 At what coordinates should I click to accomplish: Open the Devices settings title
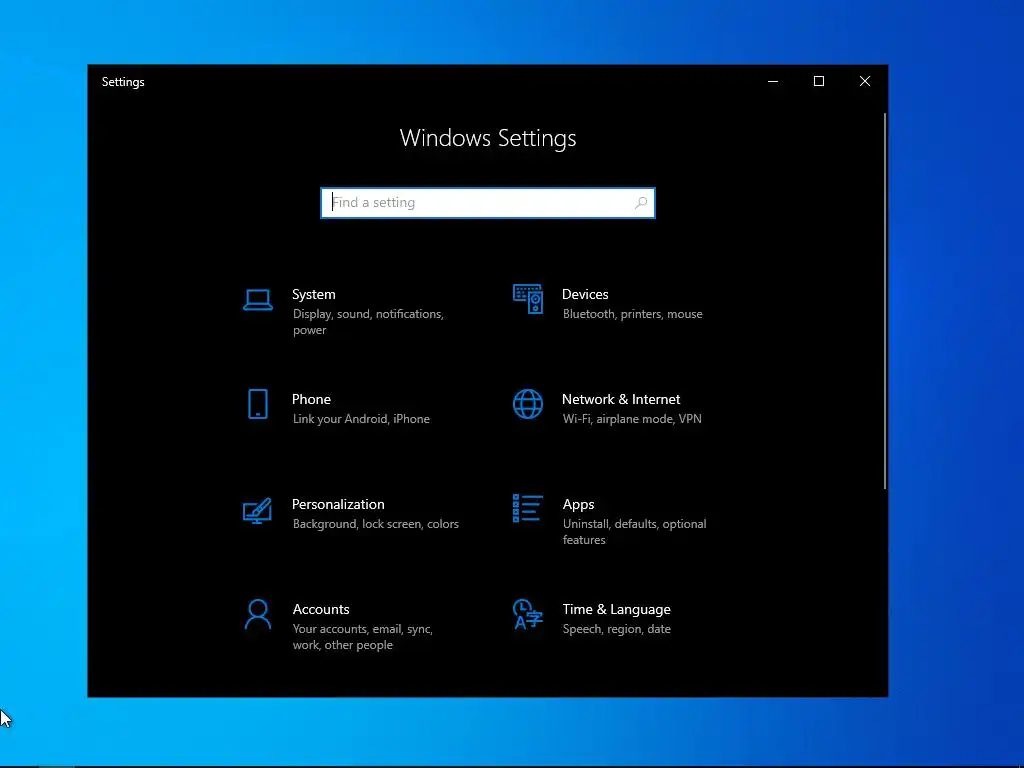(x=585, y=295)
